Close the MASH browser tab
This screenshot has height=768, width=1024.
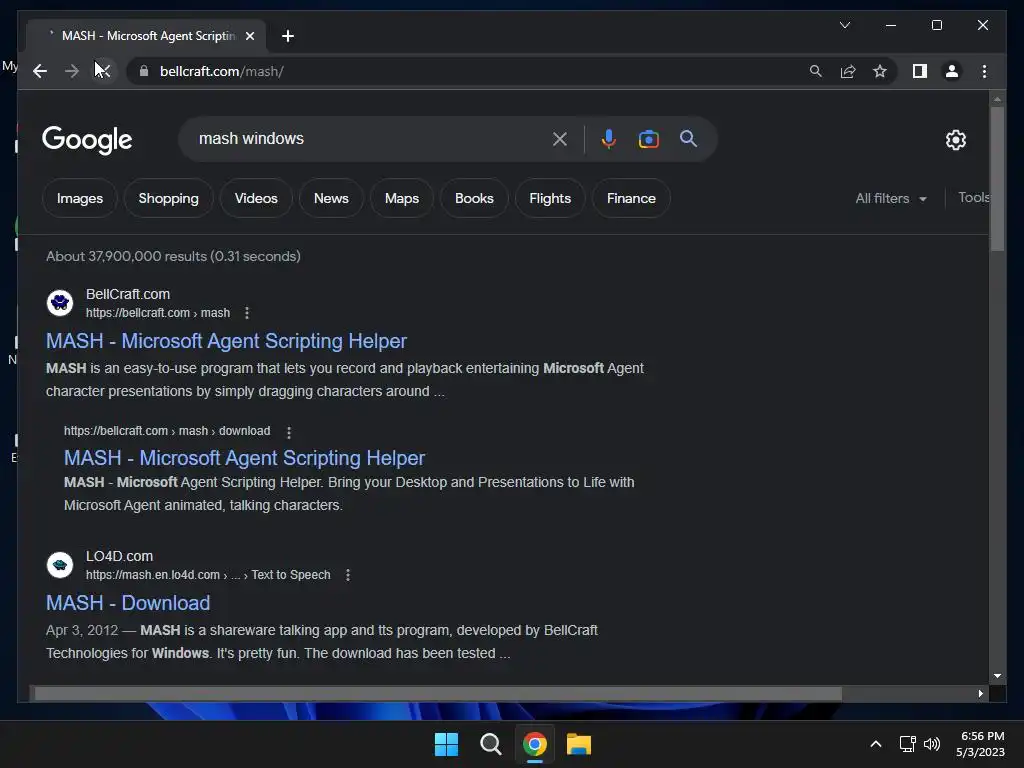coord(249,36)
